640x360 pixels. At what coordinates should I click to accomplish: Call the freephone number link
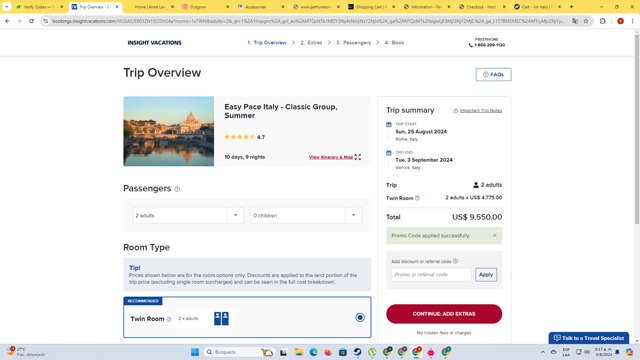pos(487,45)
